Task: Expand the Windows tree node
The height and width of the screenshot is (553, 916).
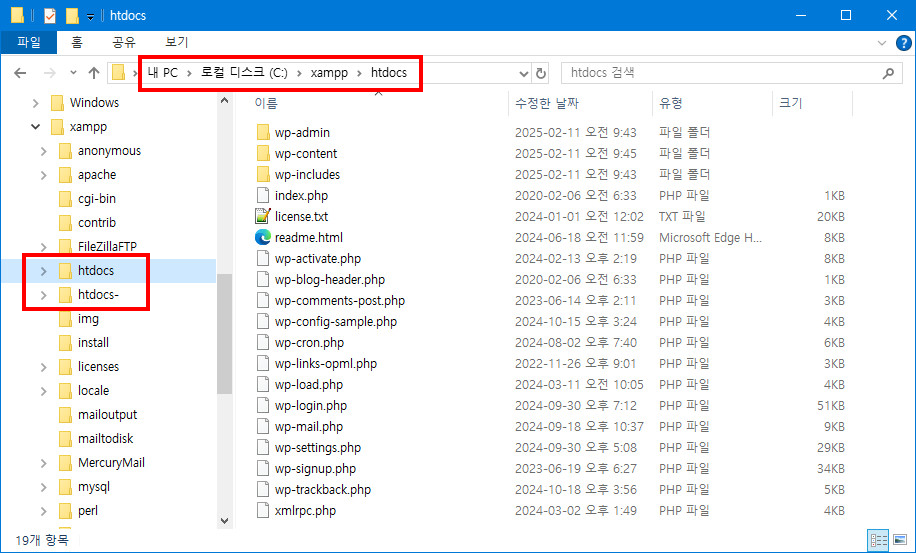Action: 36,103
